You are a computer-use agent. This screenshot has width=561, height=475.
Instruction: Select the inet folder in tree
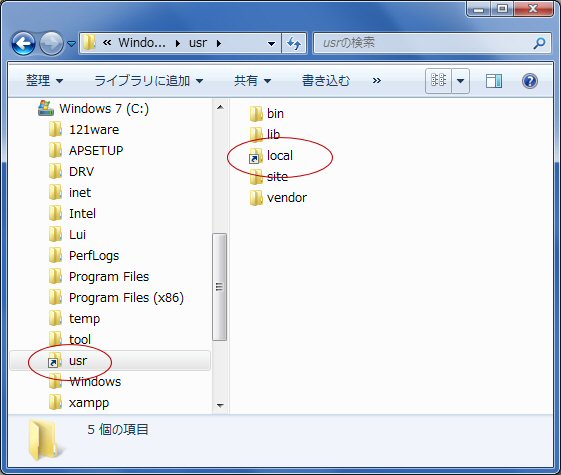(80, 193)
